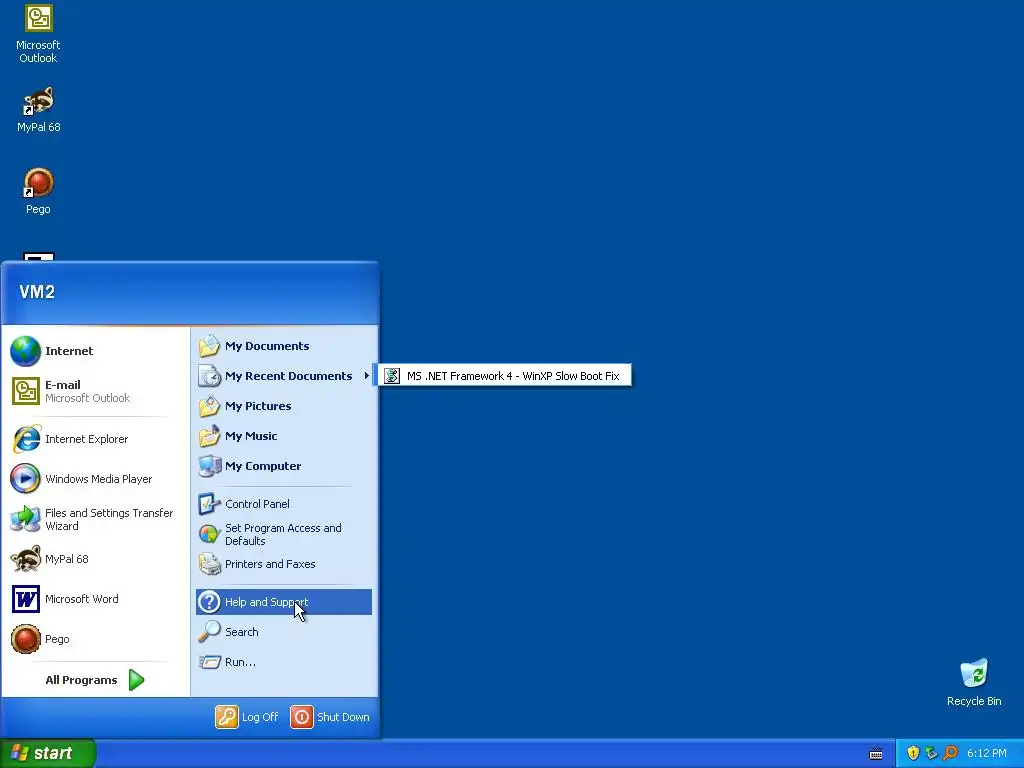Click the security shield tray icon
Viewport: 1024px width, 768px height.
913,753
